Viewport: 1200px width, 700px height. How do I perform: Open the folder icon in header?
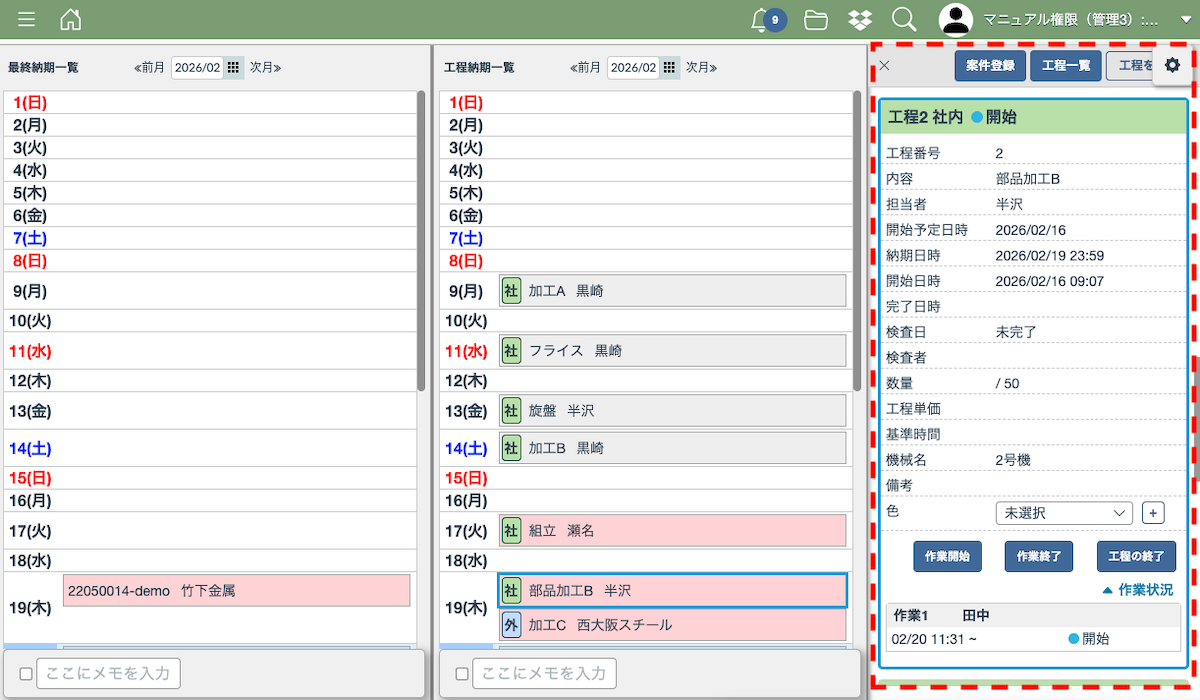(x=816, y=19)
